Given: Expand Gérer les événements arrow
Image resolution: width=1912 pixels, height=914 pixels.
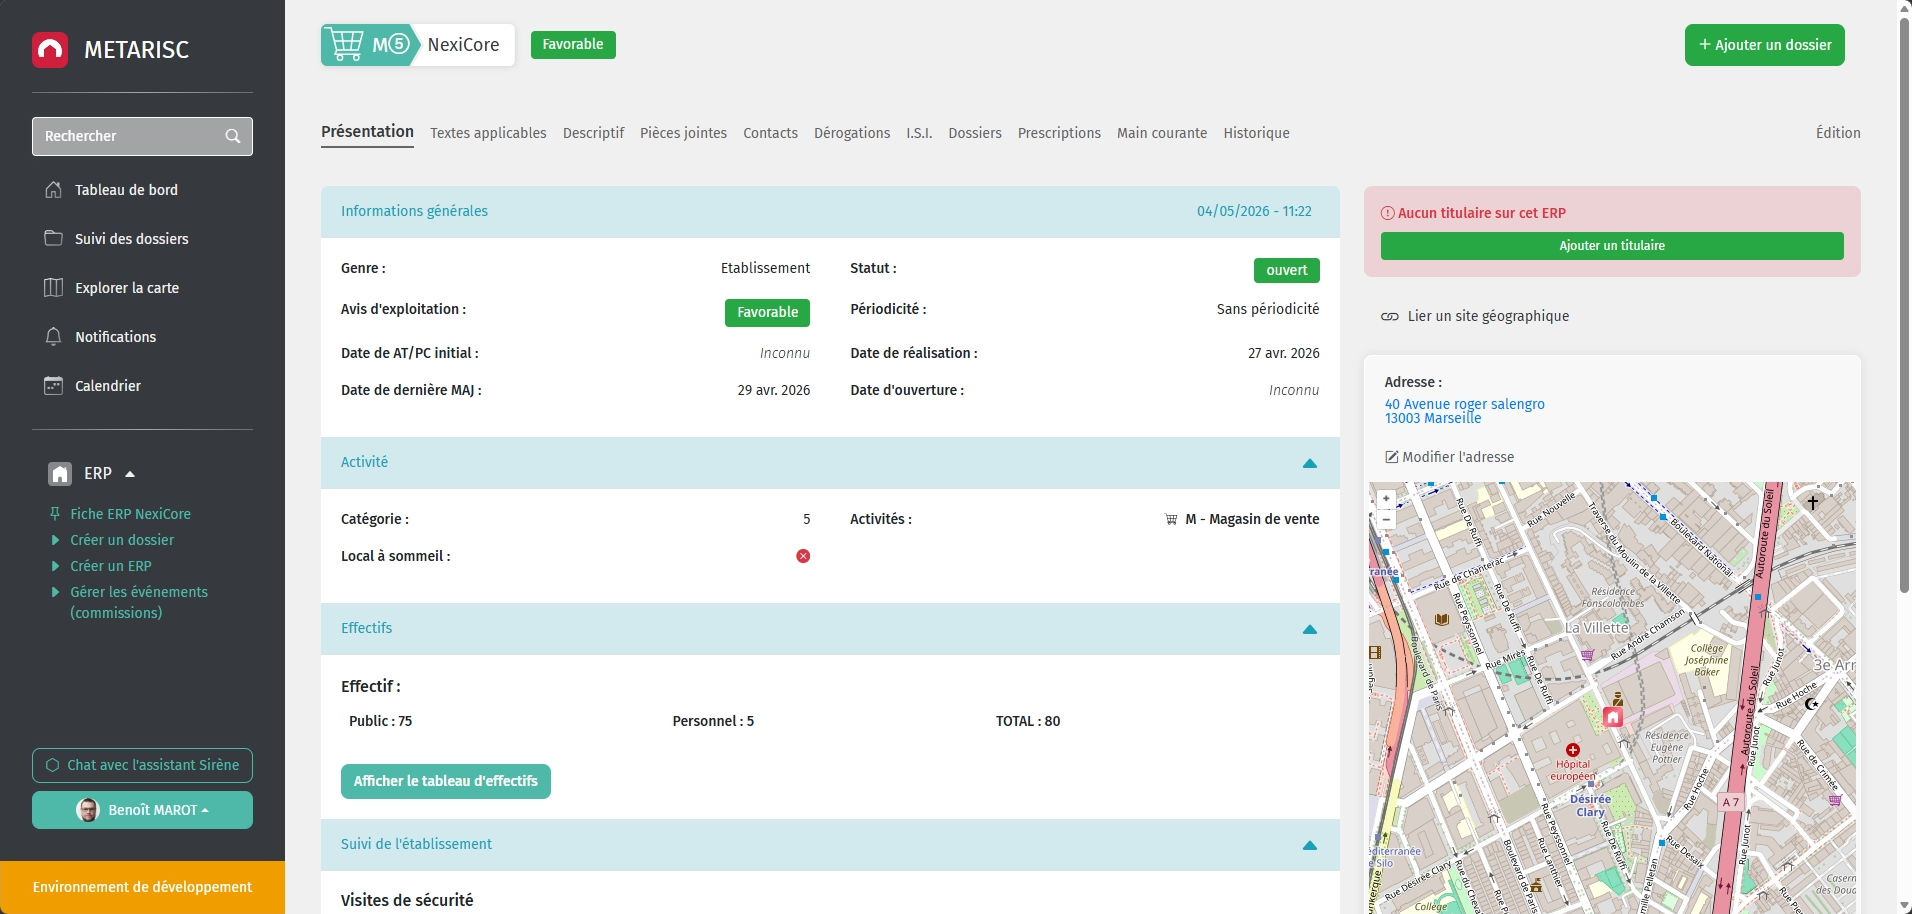Looking at the screenshot, I should point(55,592).
